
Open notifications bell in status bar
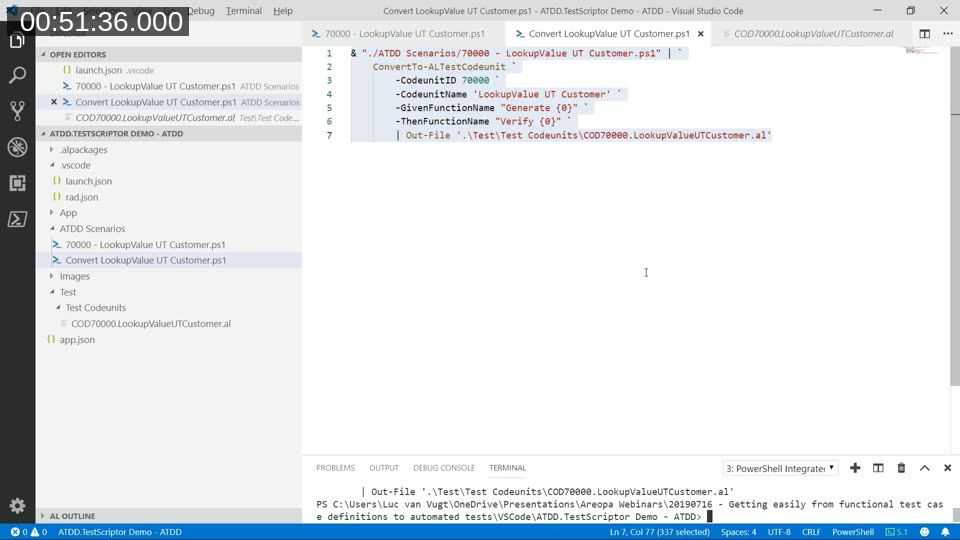click(945, 532)
